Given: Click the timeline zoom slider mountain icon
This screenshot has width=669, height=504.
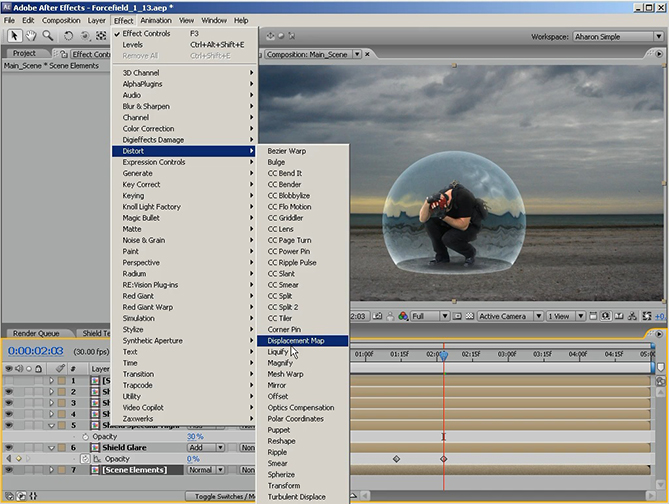Looking at the screenshot, I should pyautogui.click(x=353, y=495).
